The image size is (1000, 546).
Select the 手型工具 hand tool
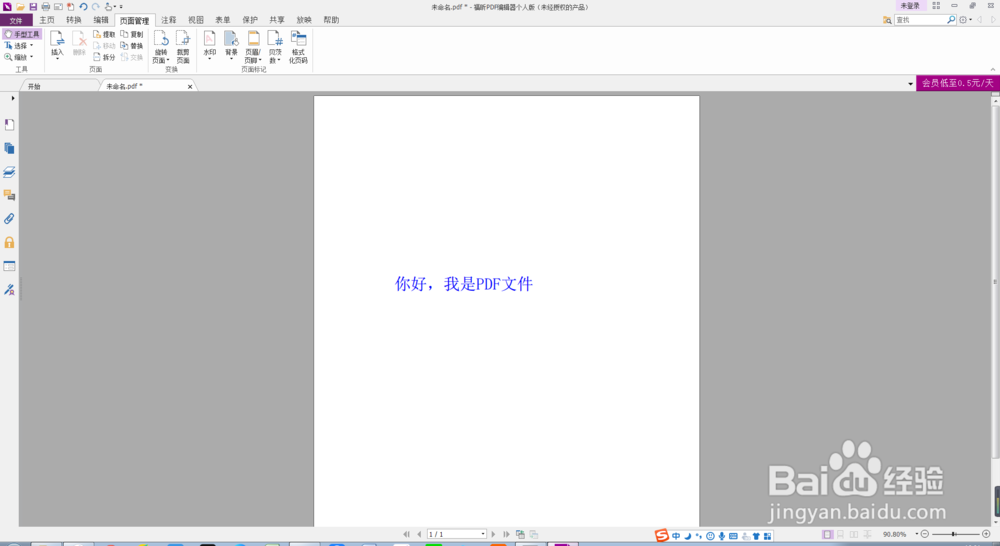(22, 34)
